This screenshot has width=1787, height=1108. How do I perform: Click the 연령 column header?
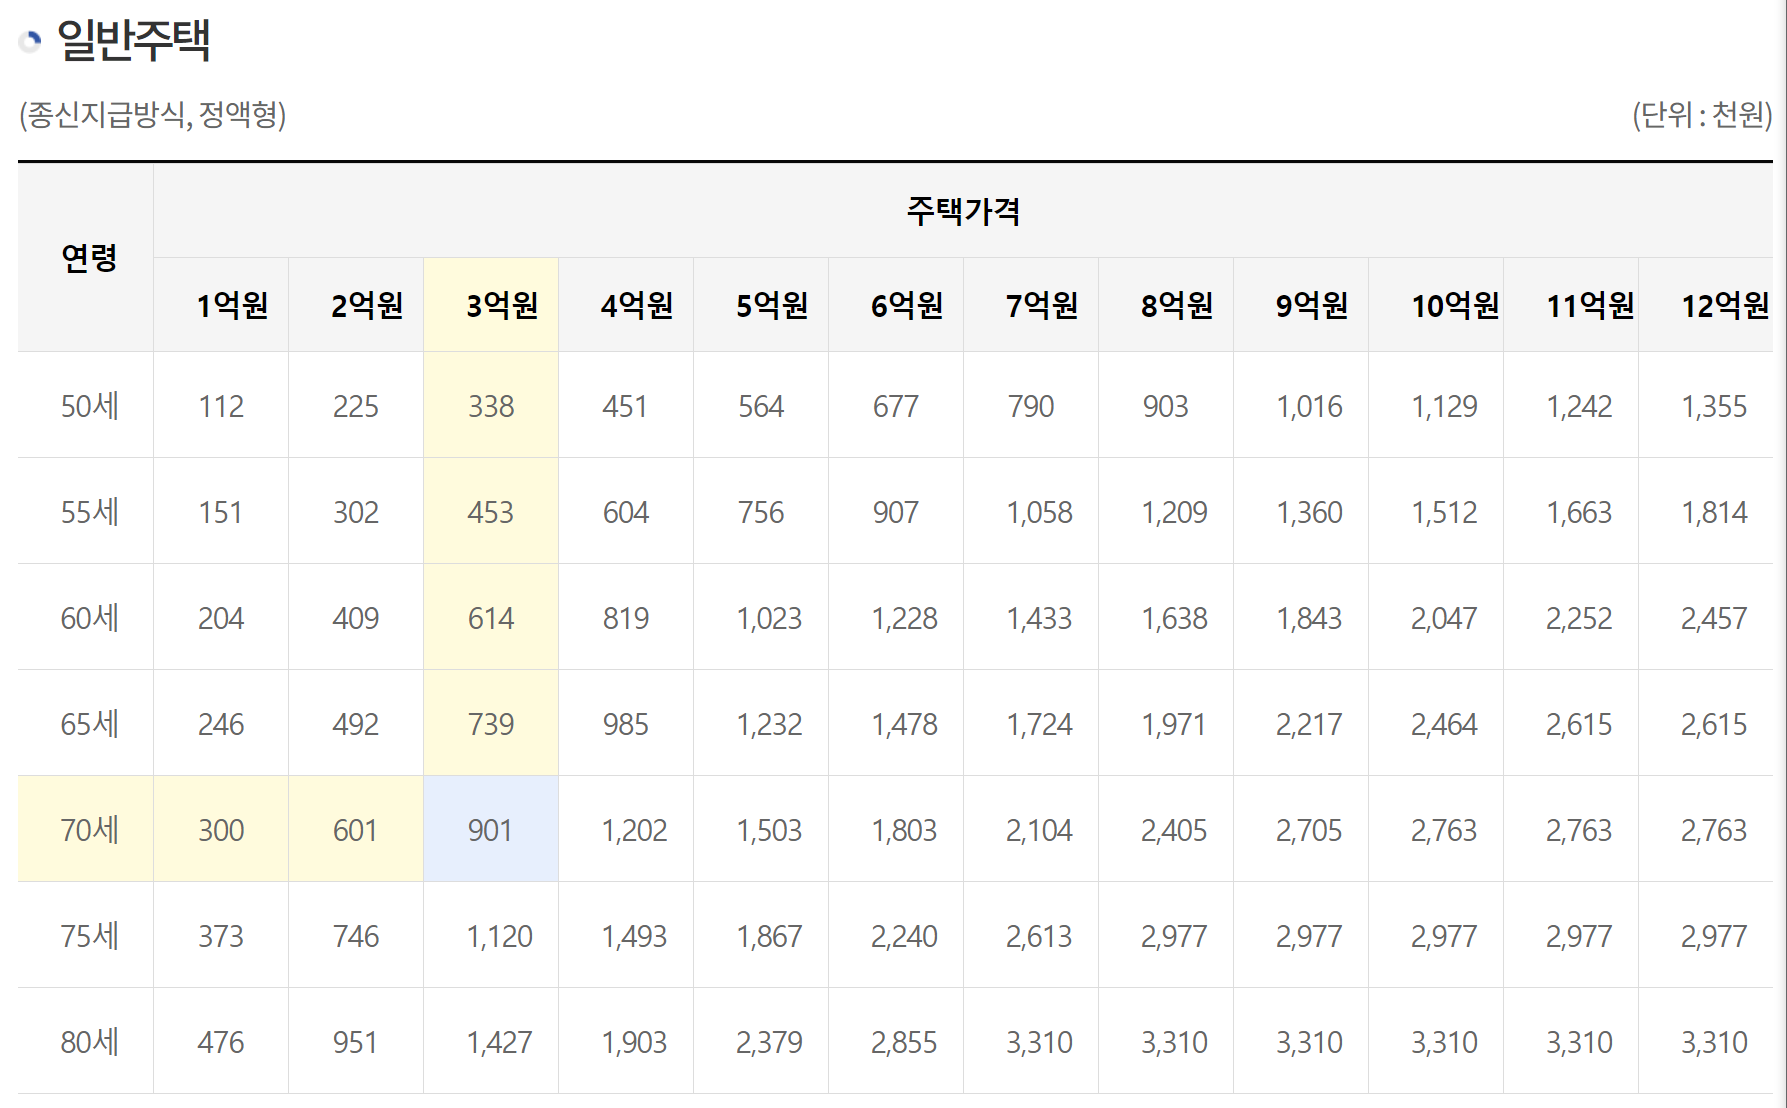(x=86, y=257)
